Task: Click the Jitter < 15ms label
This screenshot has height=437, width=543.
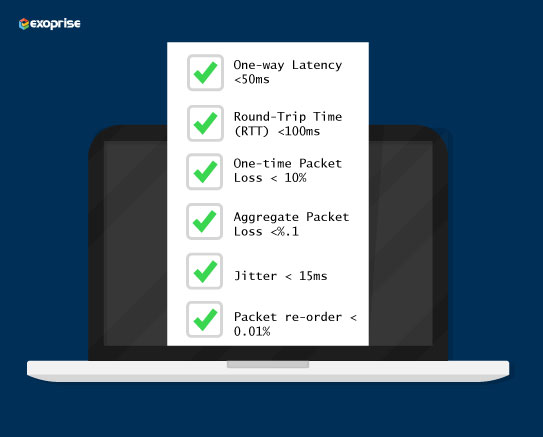Action: [x=281, y=276]
